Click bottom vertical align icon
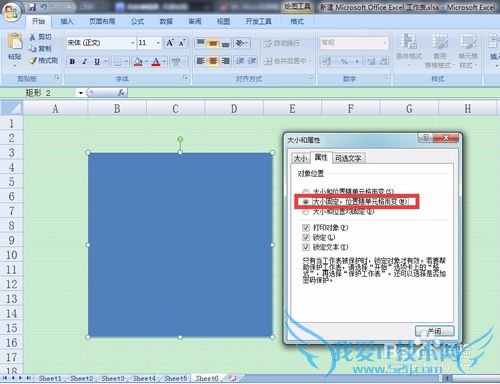 pyautogui.click(x=225, y=43)
